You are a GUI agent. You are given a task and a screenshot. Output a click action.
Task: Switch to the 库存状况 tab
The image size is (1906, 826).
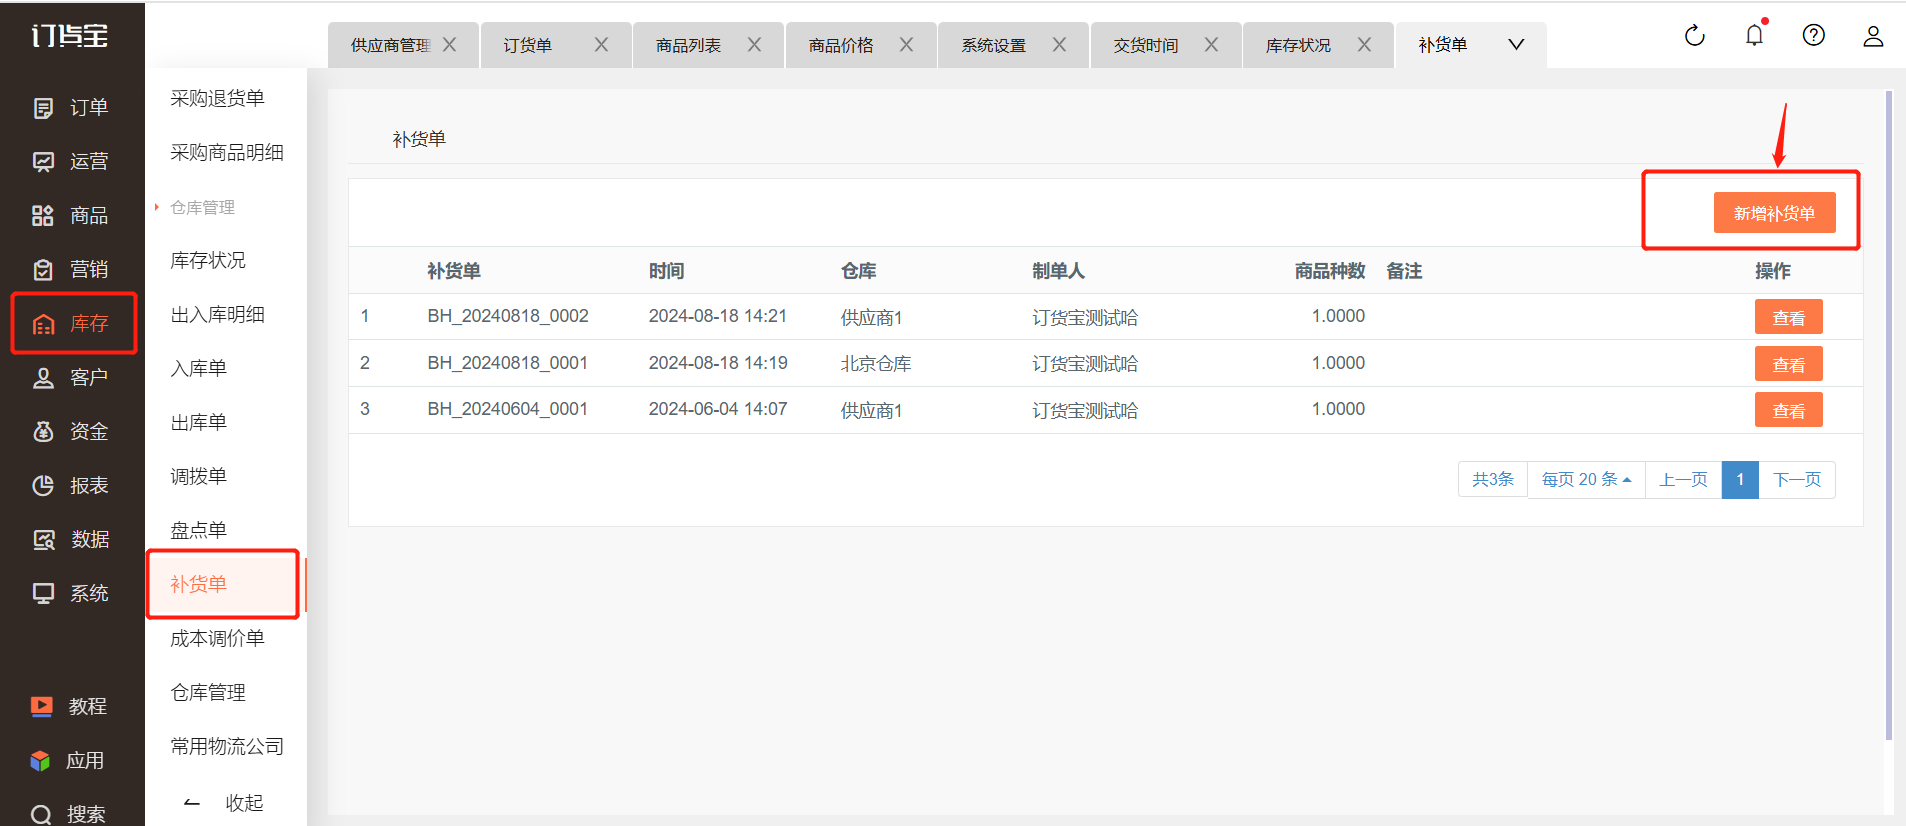pyautogui.click(x=1298, y=46)
